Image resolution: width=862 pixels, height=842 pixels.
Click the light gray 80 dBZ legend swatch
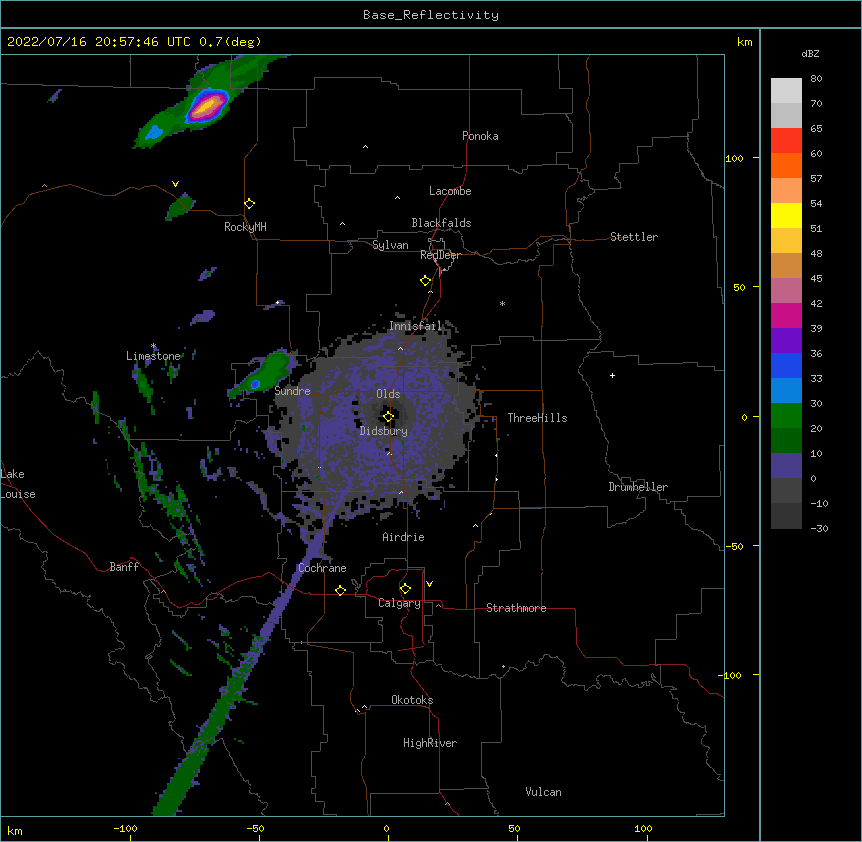coord(786,90)
